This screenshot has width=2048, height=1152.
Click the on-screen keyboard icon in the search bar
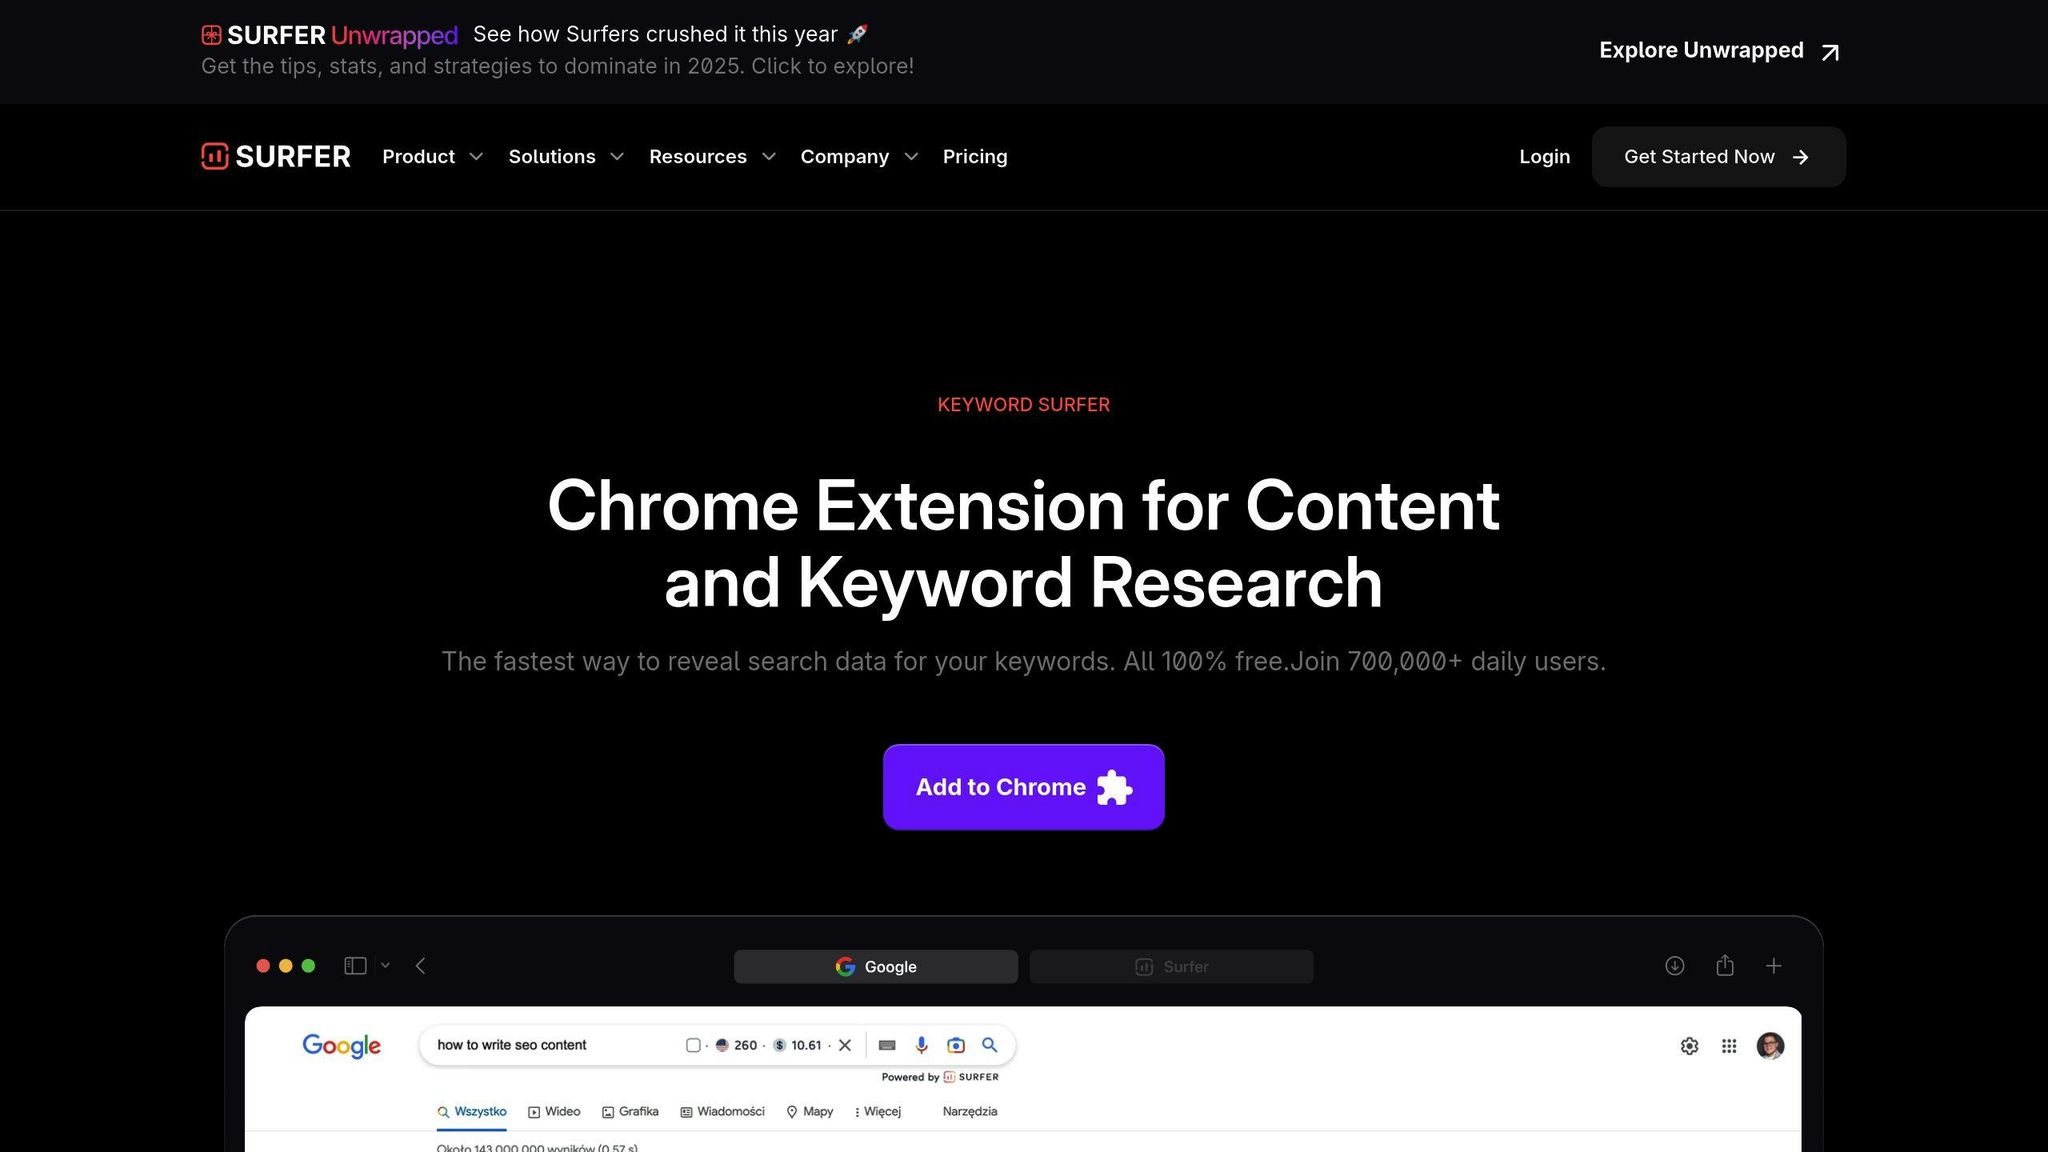tap(887, 1046)
